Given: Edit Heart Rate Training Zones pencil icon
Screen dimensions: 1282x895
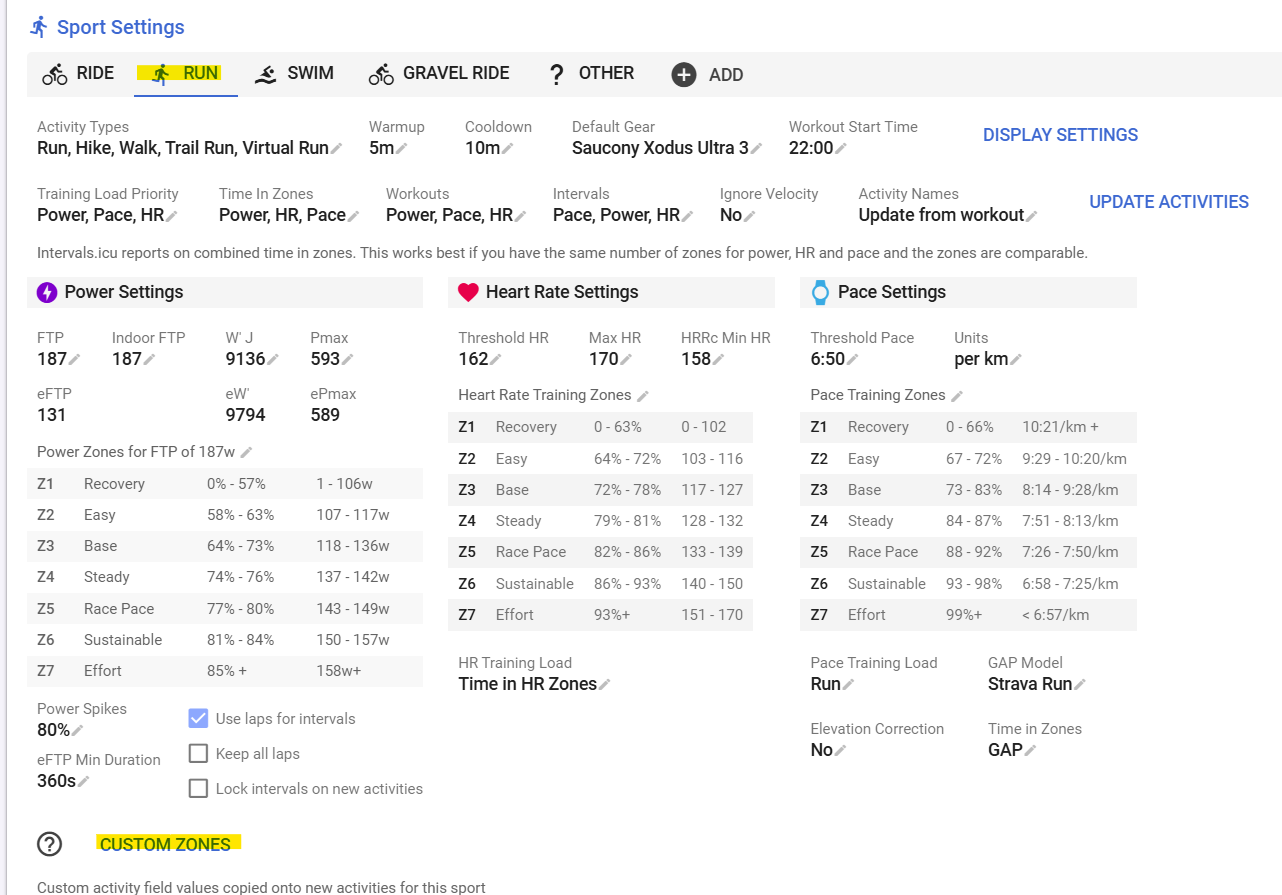Looking at the screenshot, I should pos(642,396).
